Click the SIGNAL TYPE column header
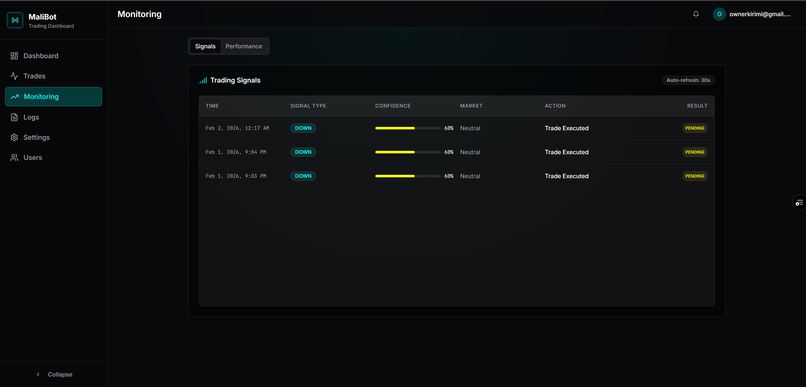The width and height of the screenshot is (806, 387). point(308,106)
